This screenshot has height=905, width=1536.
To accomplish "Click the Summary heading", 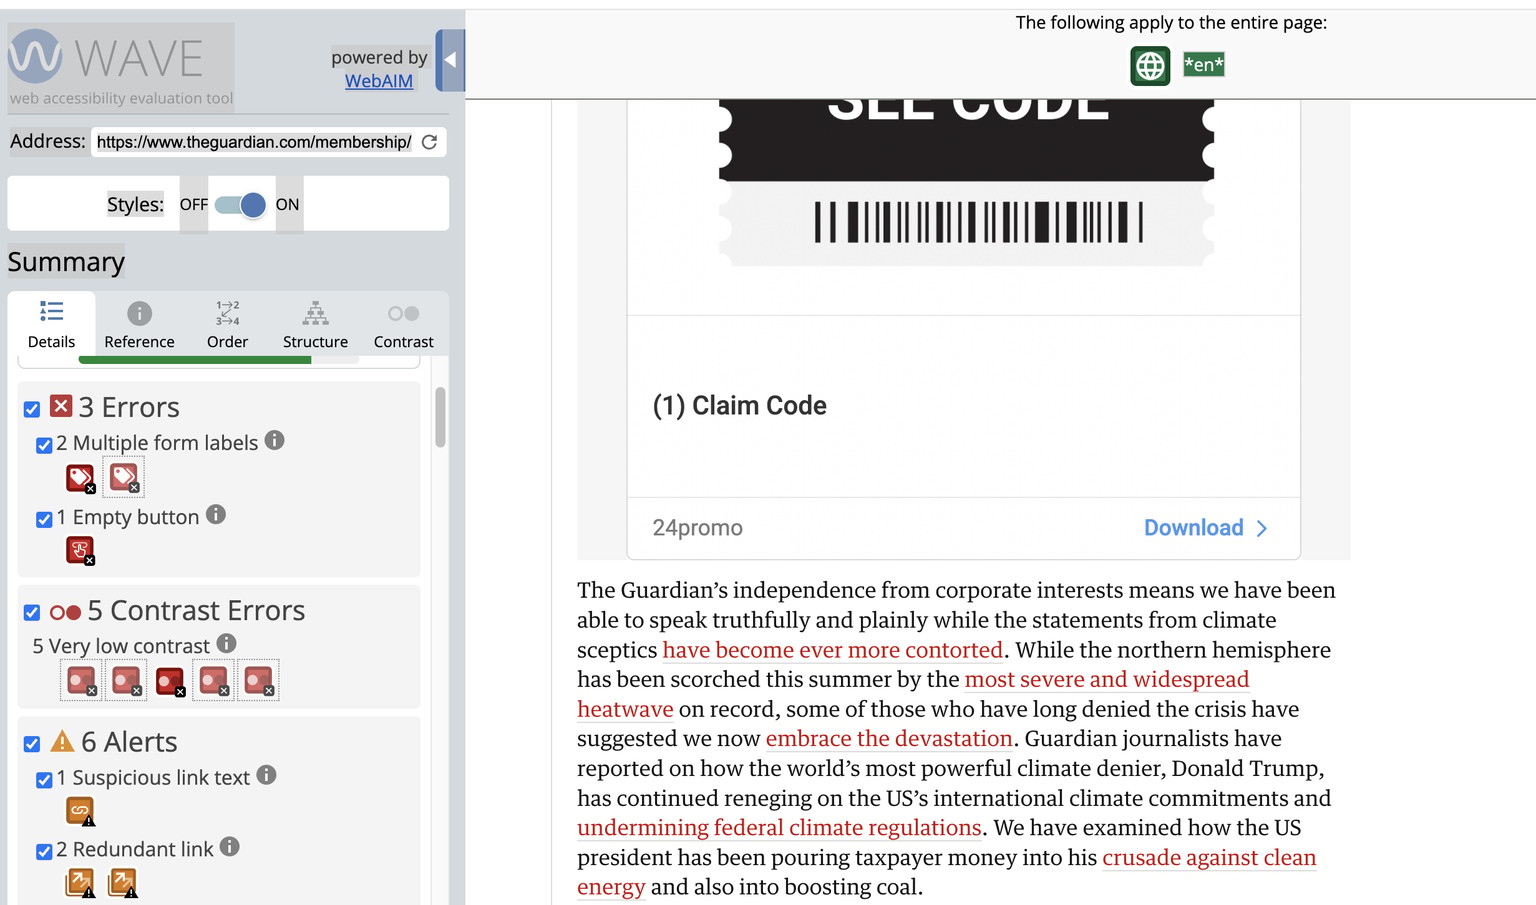I will coord(66,262).
